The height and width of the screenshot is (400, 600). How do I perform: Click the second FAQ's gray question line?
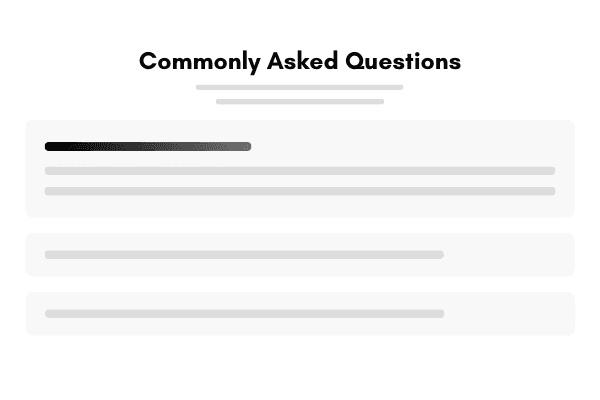pyautogui.click(x=244, y=255)
